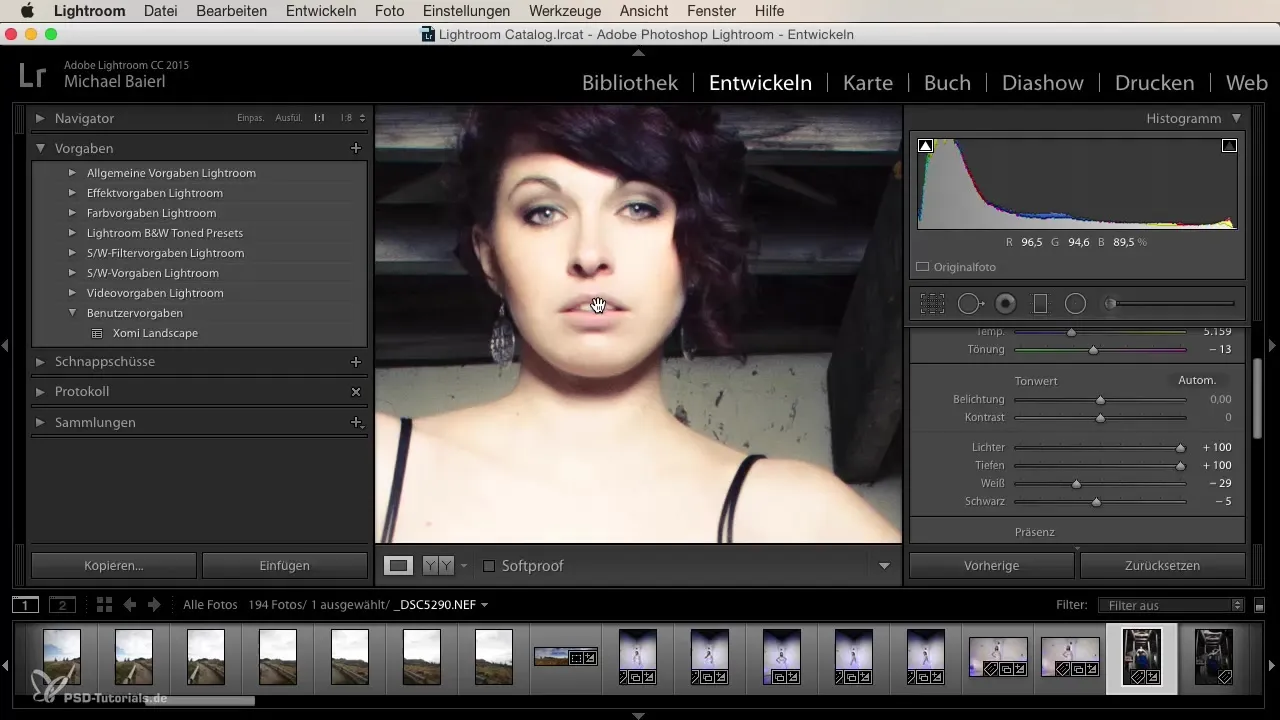Screen dimensions: 1280x720
Task: Go back to previous photo arrow
Action: [x=130, y=604]
